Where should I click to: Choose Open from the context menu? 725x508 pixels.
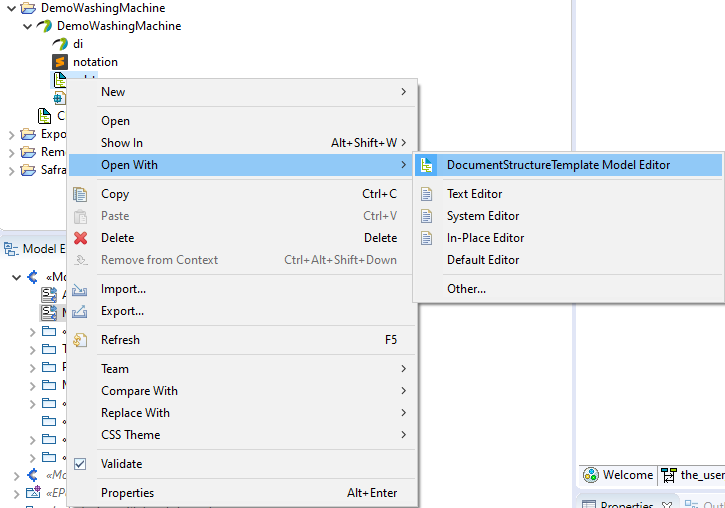[242, 121]
